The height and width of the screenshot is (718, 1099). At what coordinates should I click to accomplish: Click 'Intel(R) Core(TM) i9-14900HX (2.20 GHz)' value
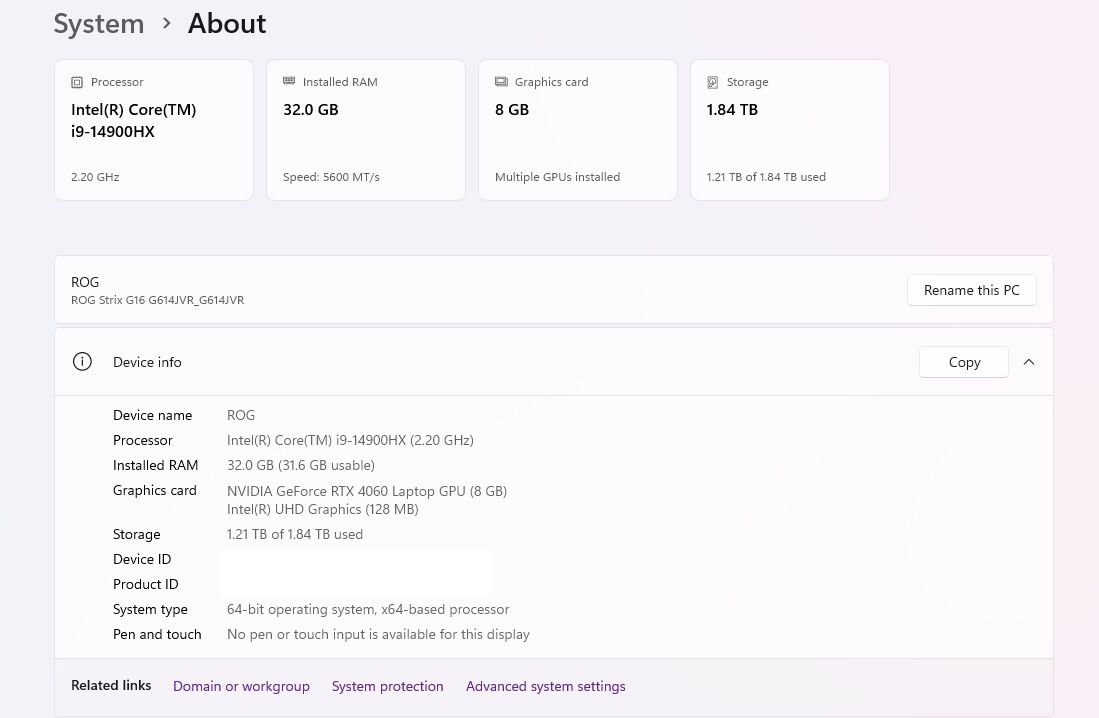coord(350,440)
